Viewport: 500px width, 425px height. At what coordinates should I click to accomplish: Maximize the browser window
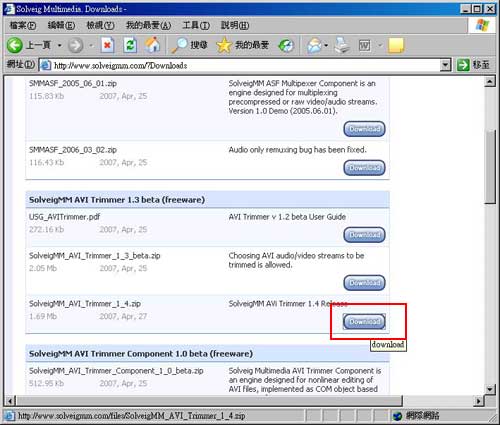(478, 9)
